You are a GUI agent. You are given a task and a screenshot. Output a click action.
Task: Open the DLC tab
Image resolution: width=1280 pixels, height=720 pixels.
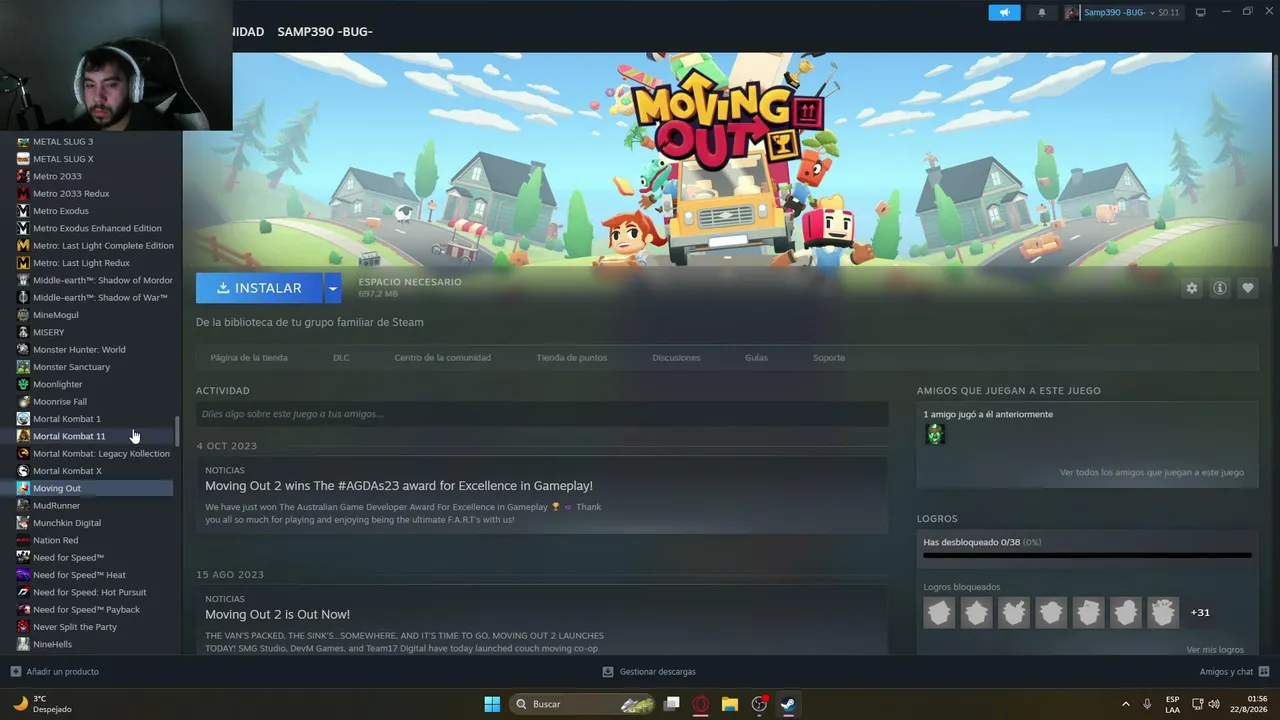coord(341,357)
